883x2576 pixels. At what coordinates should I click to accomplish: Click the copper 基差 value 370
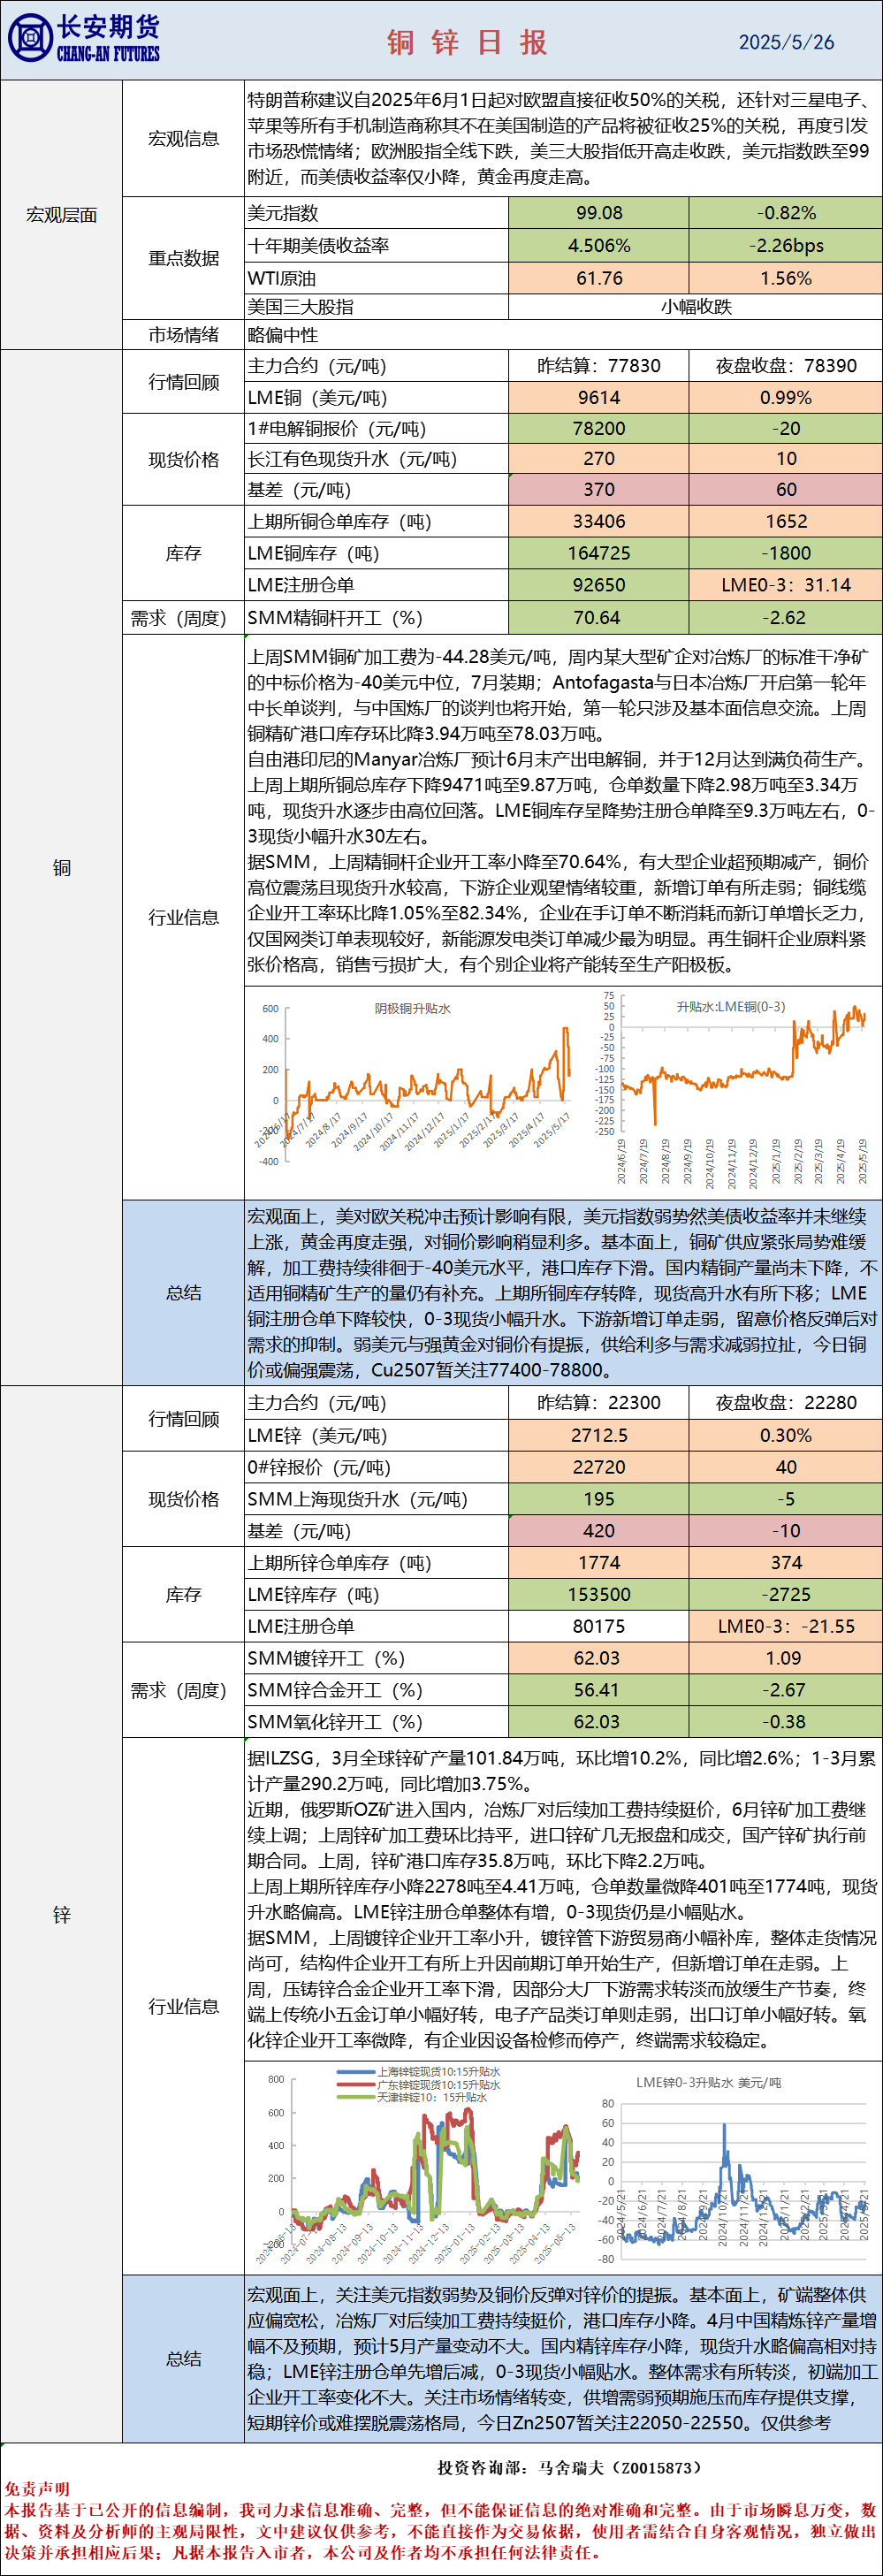pos(599,490)
